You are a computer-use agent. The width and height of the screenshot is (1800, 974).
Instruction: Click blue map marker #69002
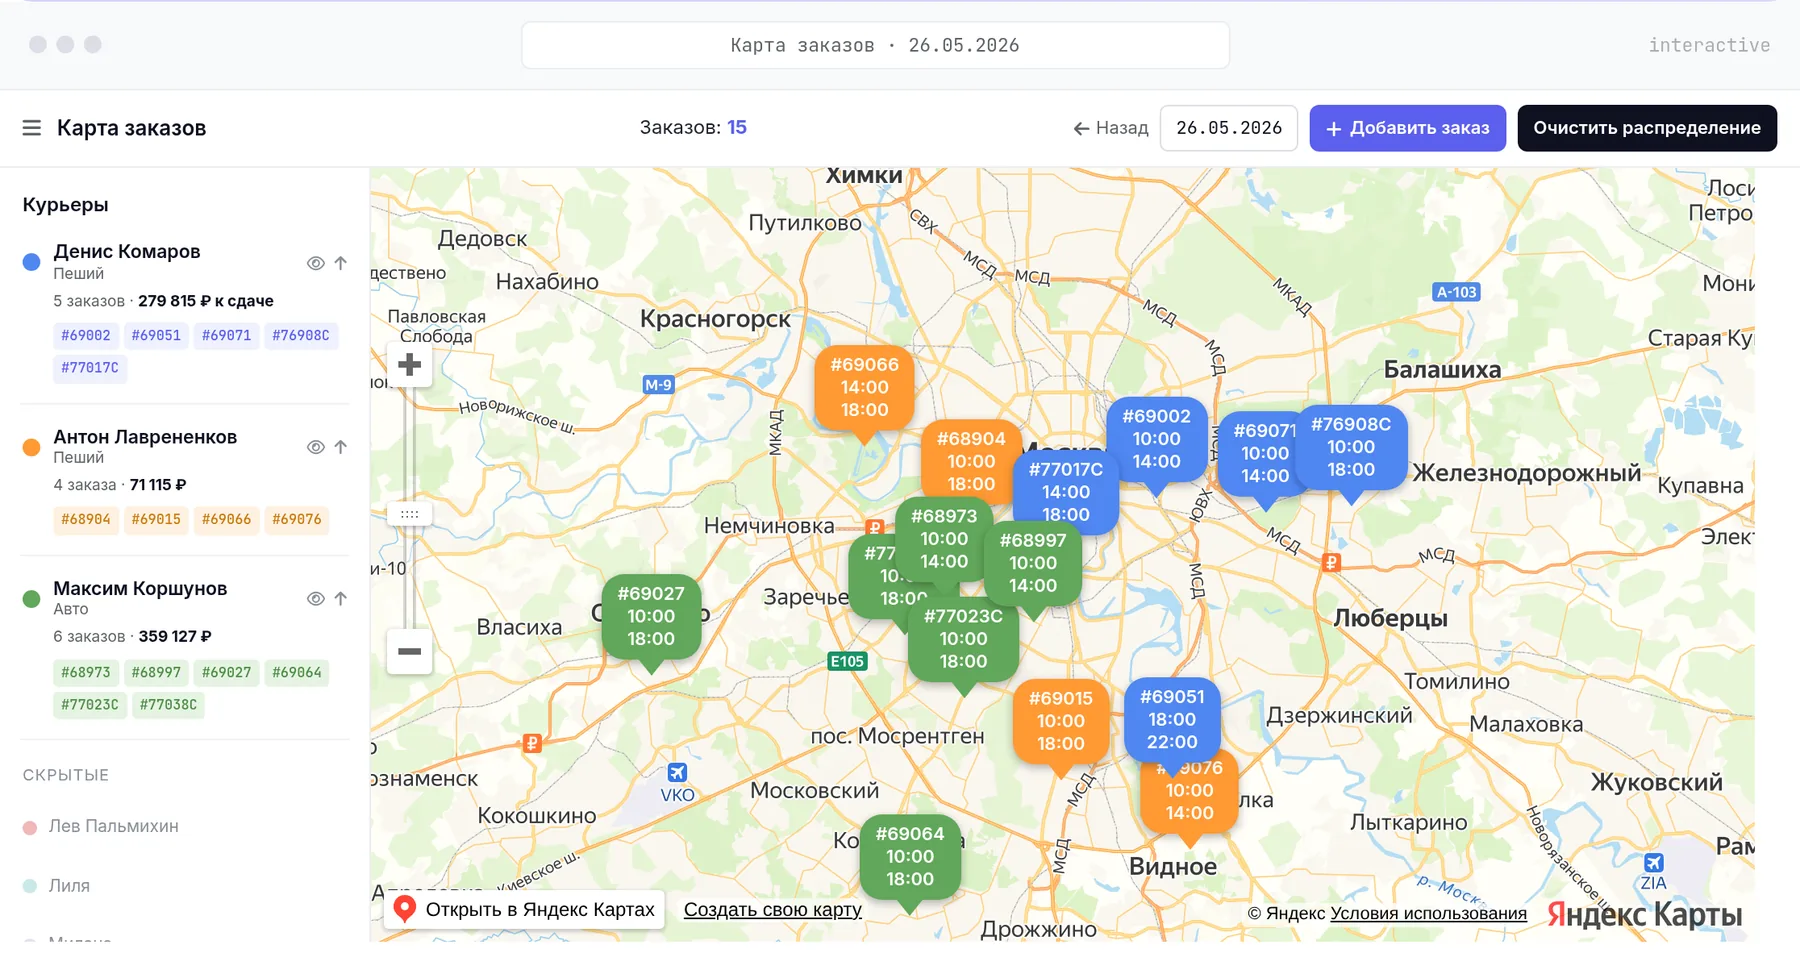1157,439
